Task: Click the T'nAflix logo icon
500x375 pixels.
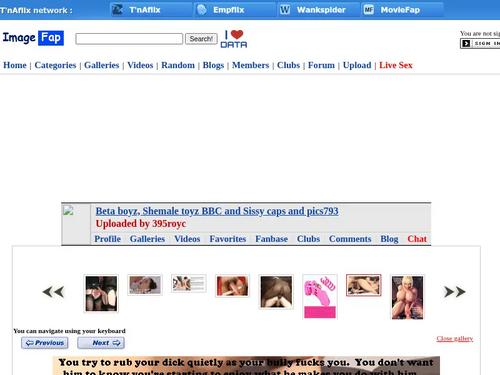Action: click(117, 9)
